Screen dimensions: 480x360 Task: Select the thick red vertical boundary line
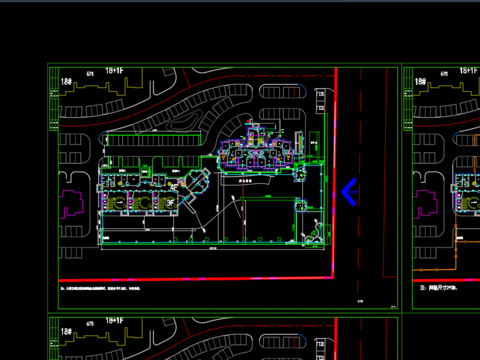334,173
